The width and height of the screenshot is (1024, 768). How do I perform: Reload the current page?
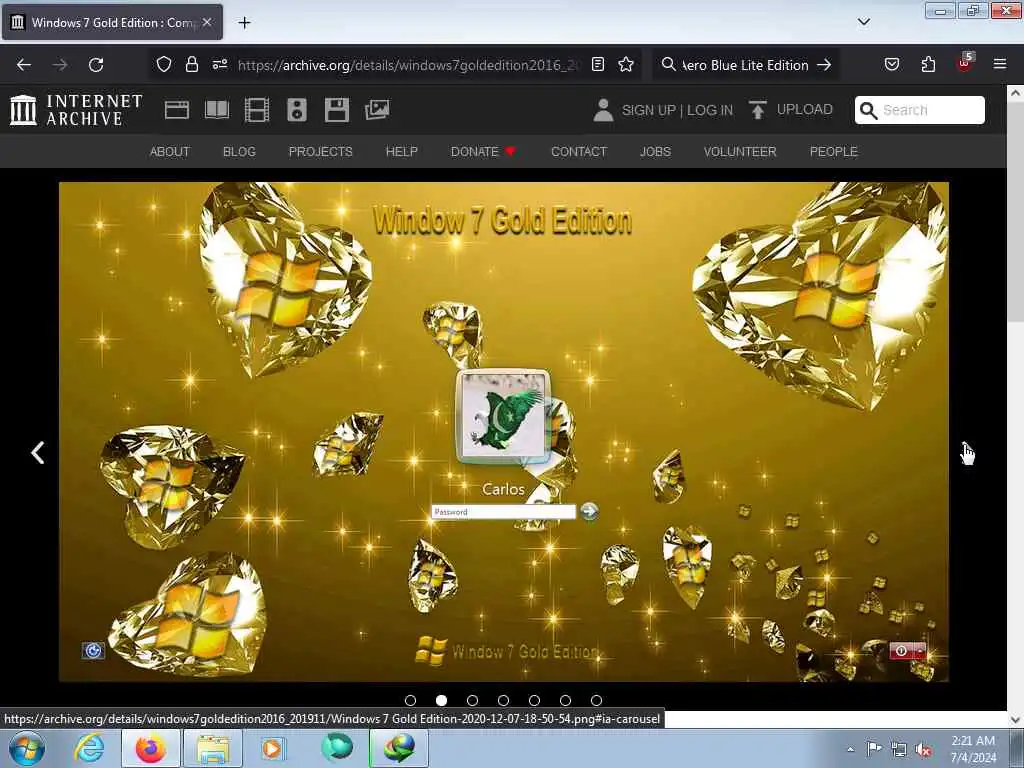point(96,65)
